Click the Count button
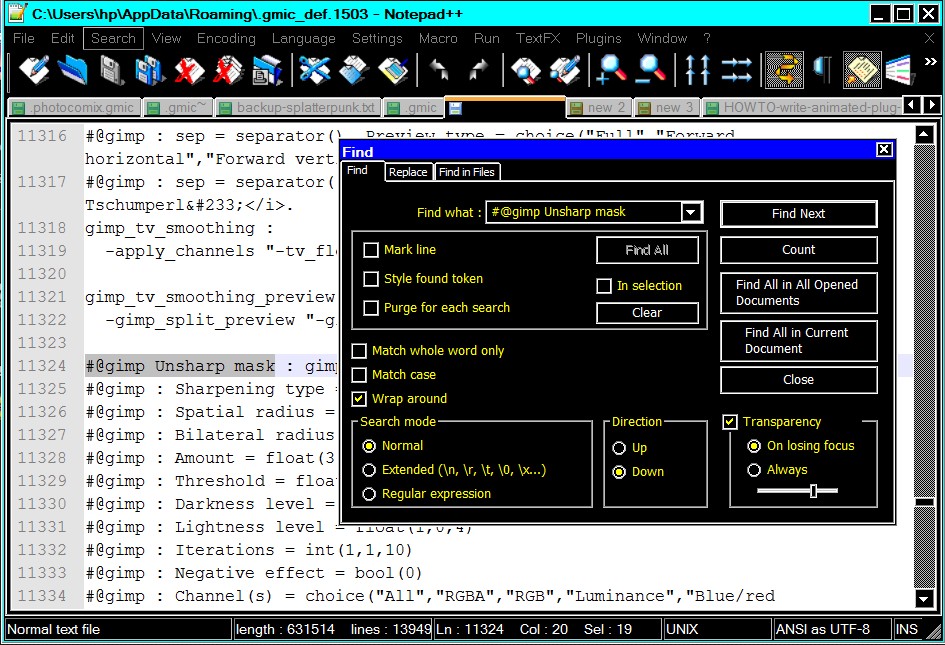The image size is (945, 645). (799, 250)
